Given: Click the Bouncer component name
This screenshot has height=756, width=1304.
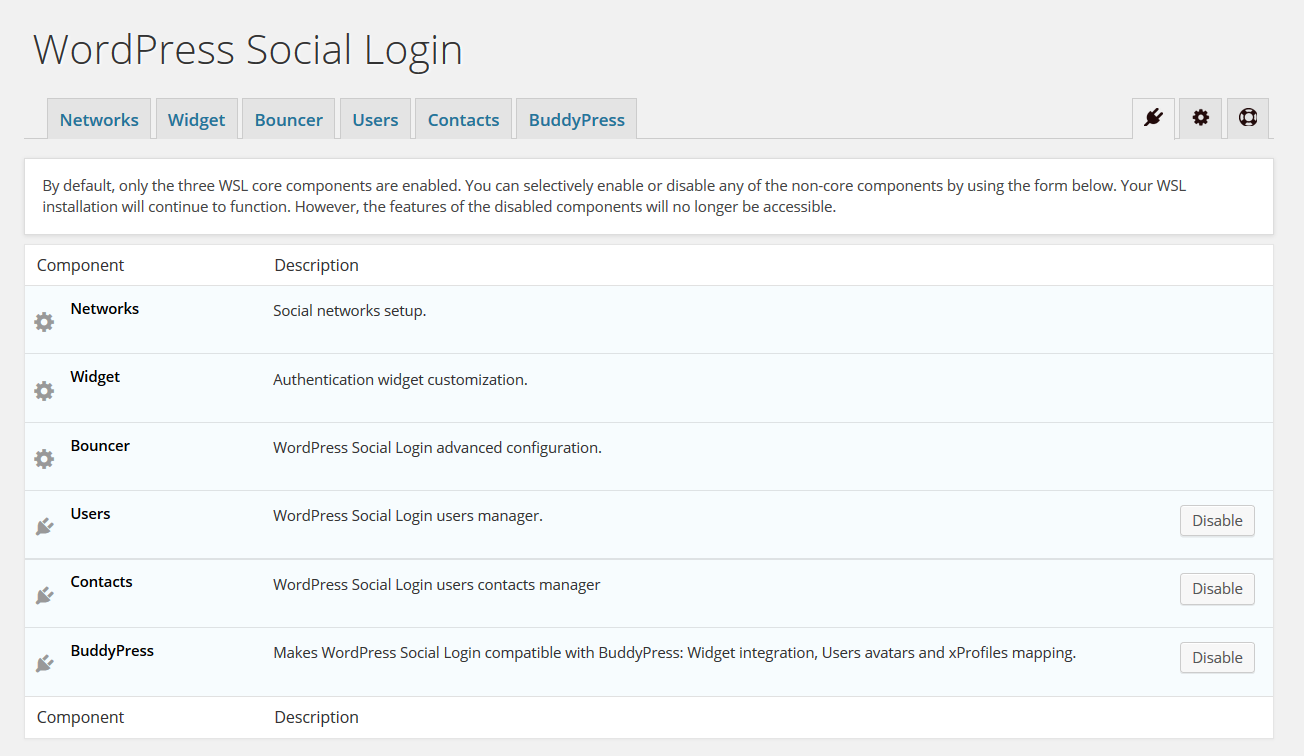Looking at the screenshot, I should coord(100,446).
